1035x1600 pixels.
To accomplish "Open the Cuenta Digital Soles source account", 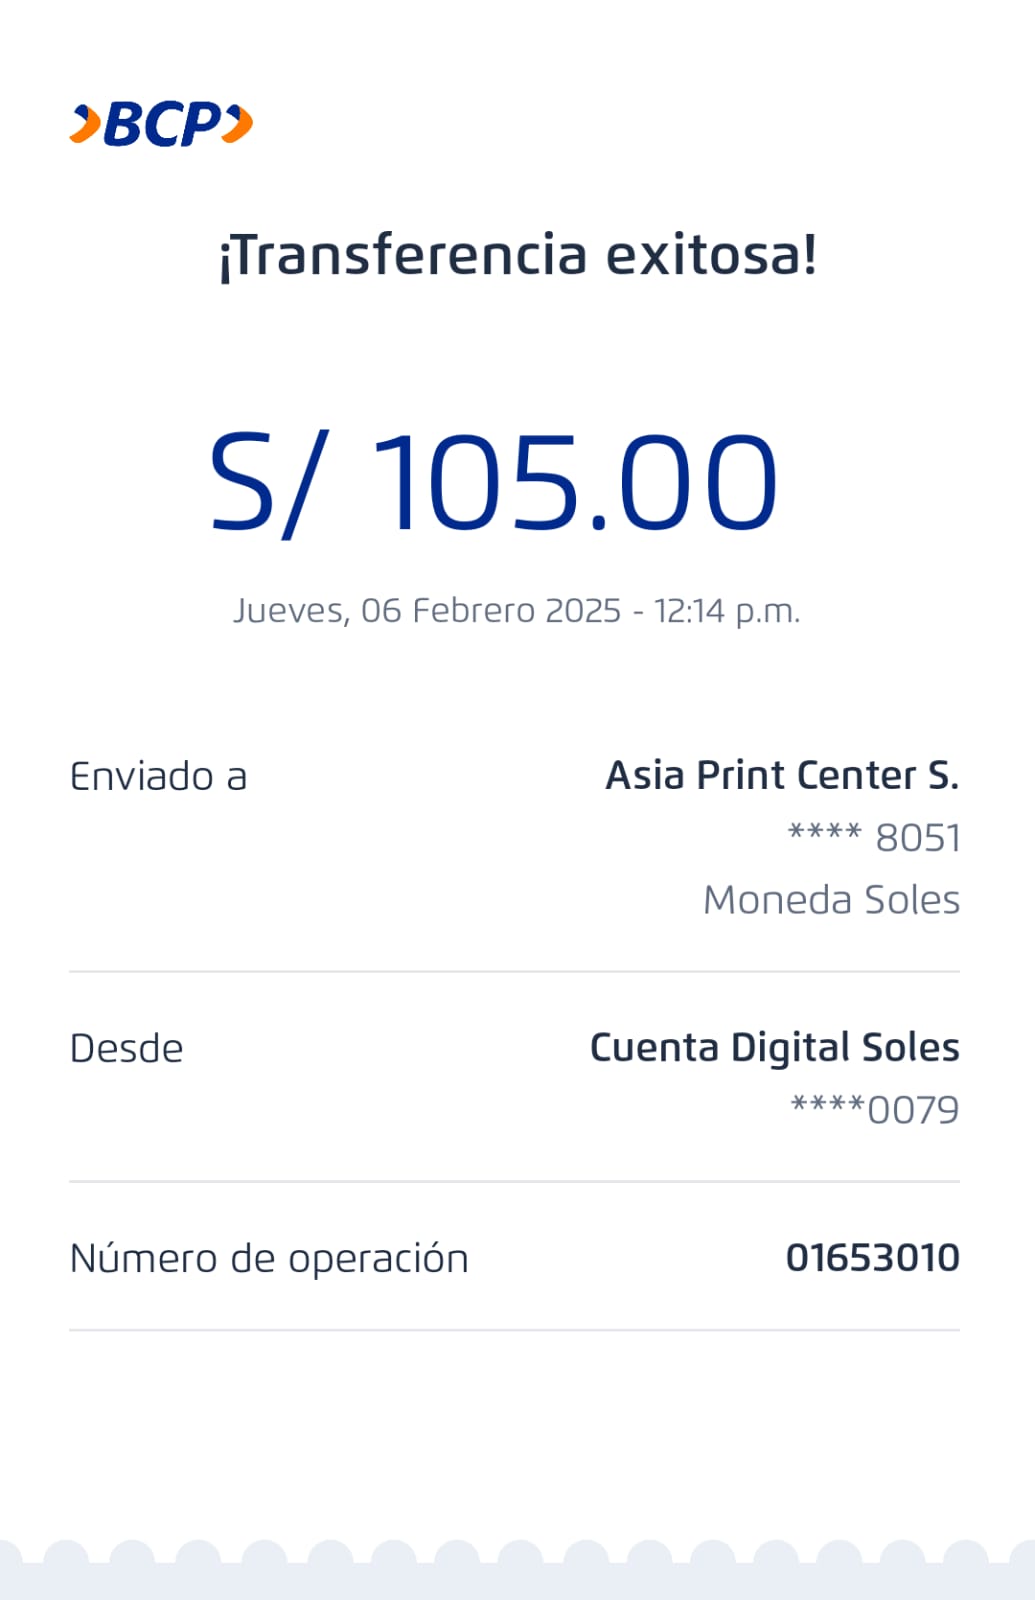I will [774, 1047].
